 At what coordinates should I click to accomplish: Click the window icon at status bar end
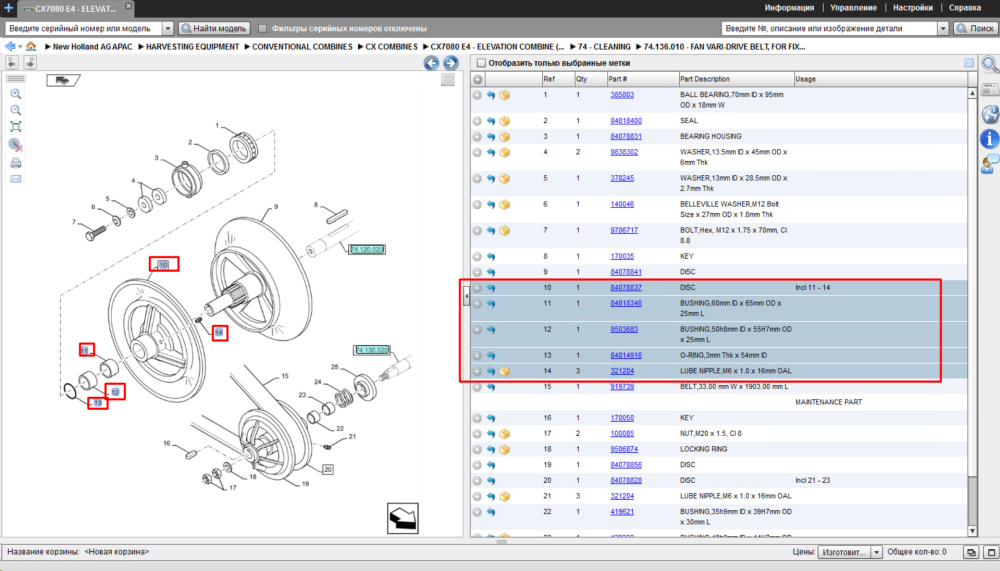coord(990,552)
